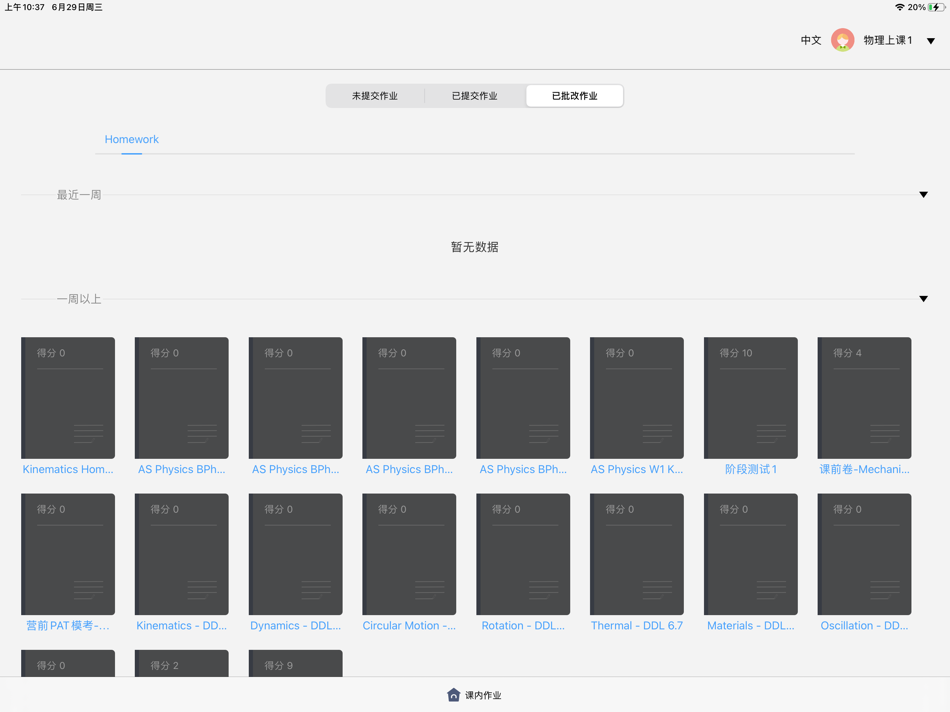This screenshot has width=950, height=712.
Task: Switch to the 已提交作业 tab
Action: [474, 96]
